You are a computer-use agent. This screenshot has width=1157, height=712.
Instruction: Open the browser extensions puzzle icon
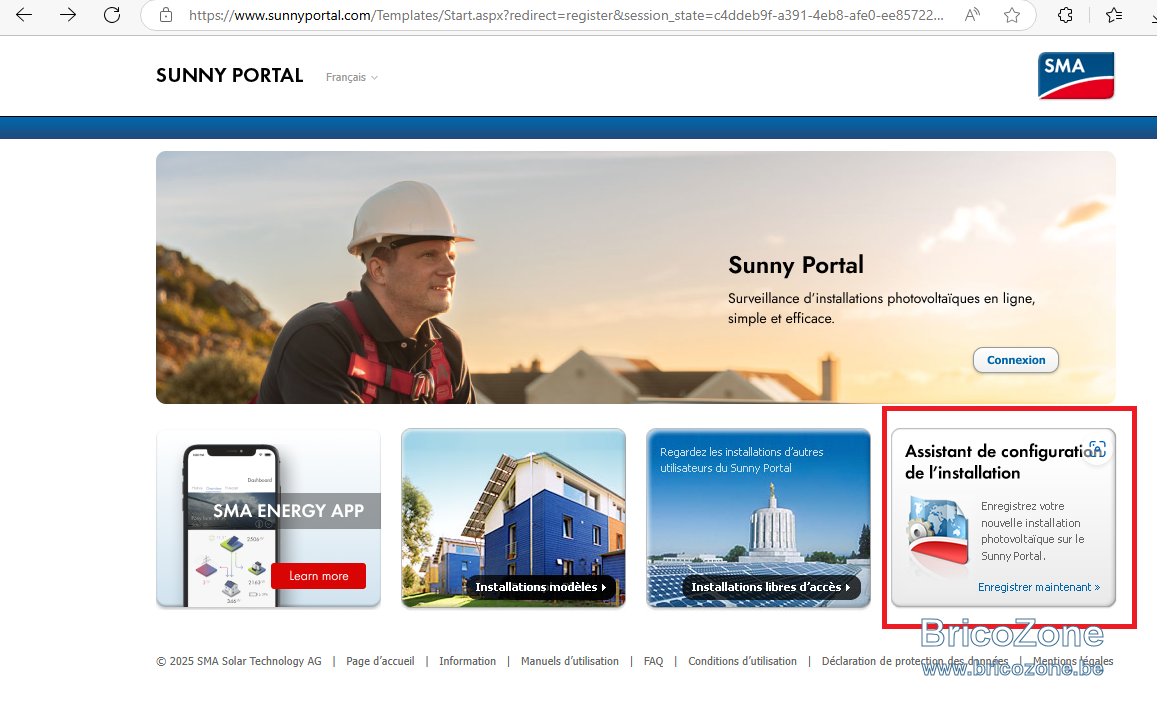click(1065, 15)
